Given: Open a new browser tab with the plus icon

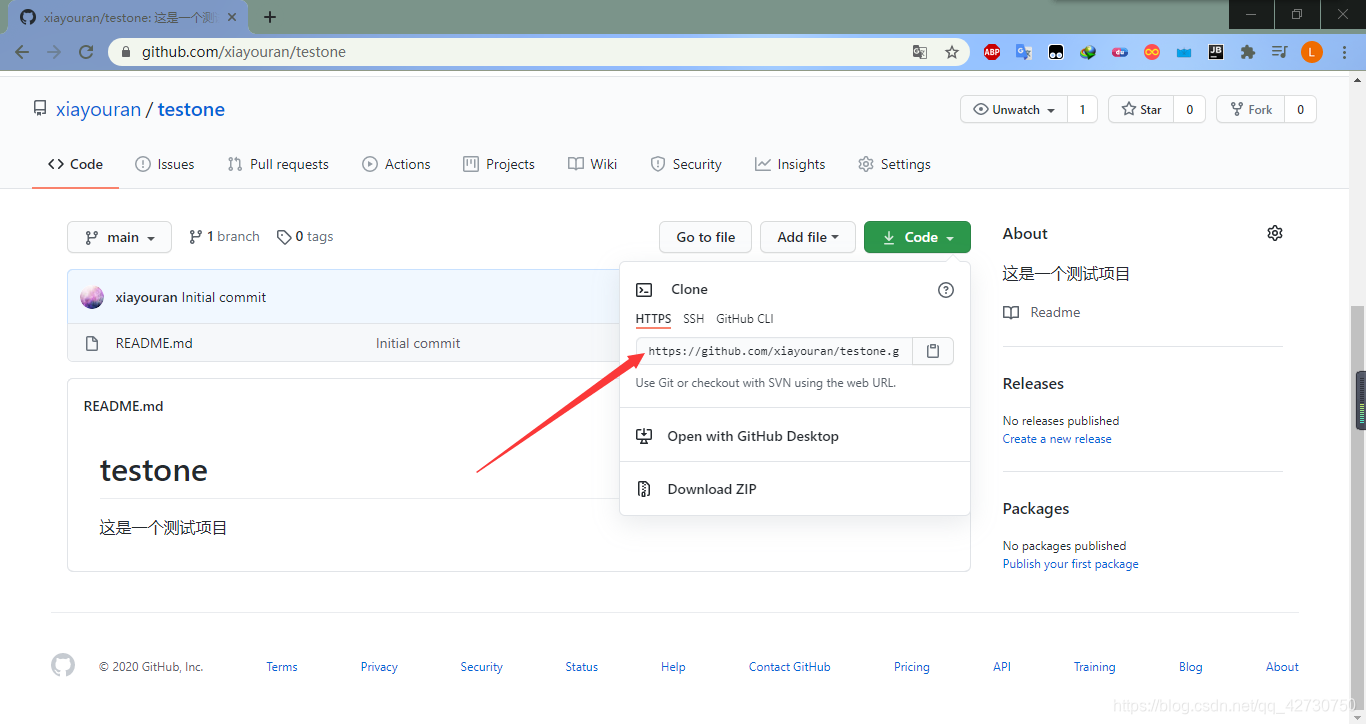Looking at the screenshot, I should 270,17.
